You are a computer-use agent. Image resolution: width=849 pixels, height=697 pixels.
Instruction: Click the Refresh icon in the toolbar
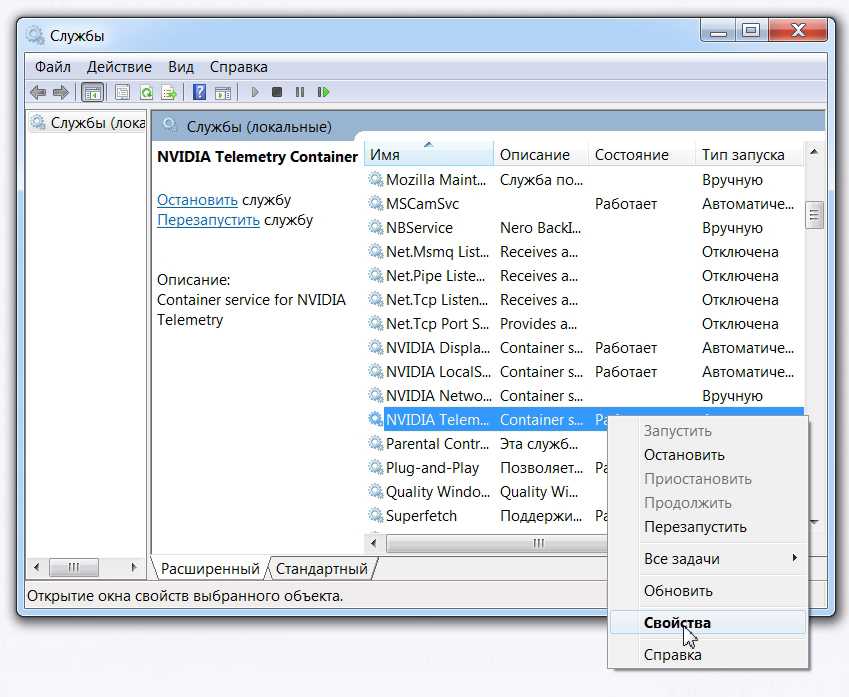(x=146, y=93)
